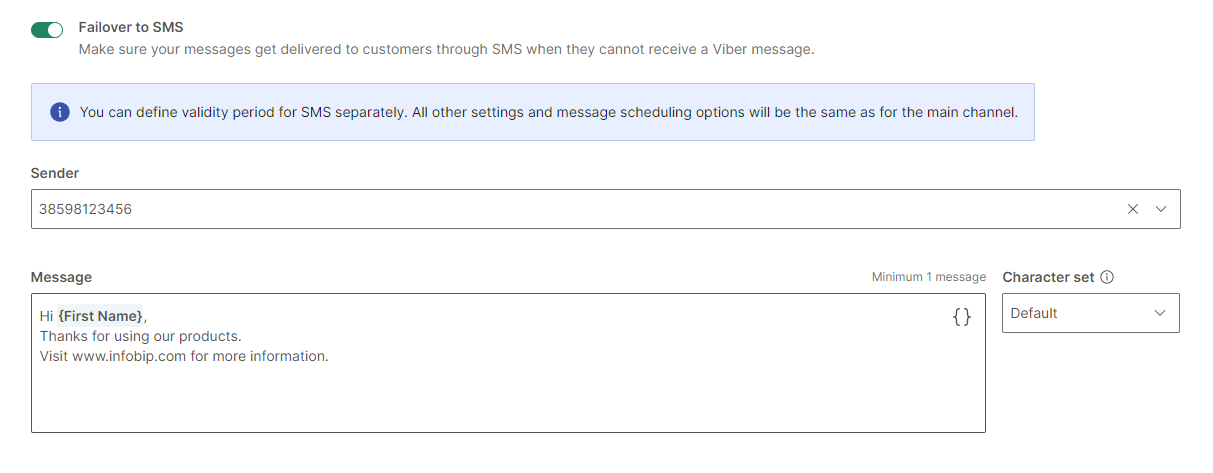This screenshot has width=1213, height=473.
Task: Click the blue info icon in the banner
Action: [x=60, y=112]
